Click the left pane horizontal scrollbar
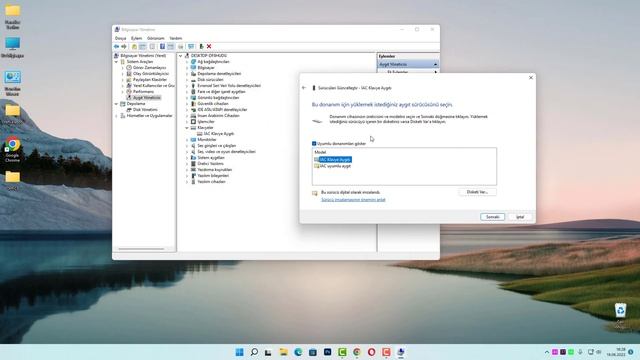The height and width of the screenshot is (360, 640). coord(141,249)
